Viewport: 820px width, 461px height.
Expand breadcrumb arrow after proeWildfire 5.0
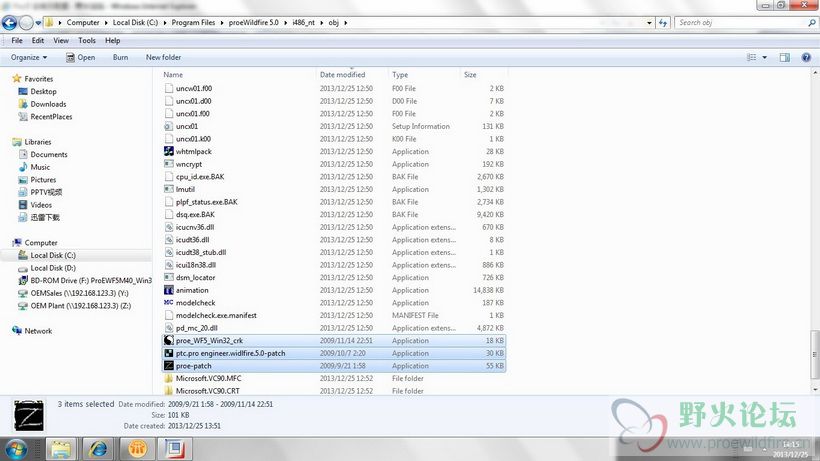(286, 22)
